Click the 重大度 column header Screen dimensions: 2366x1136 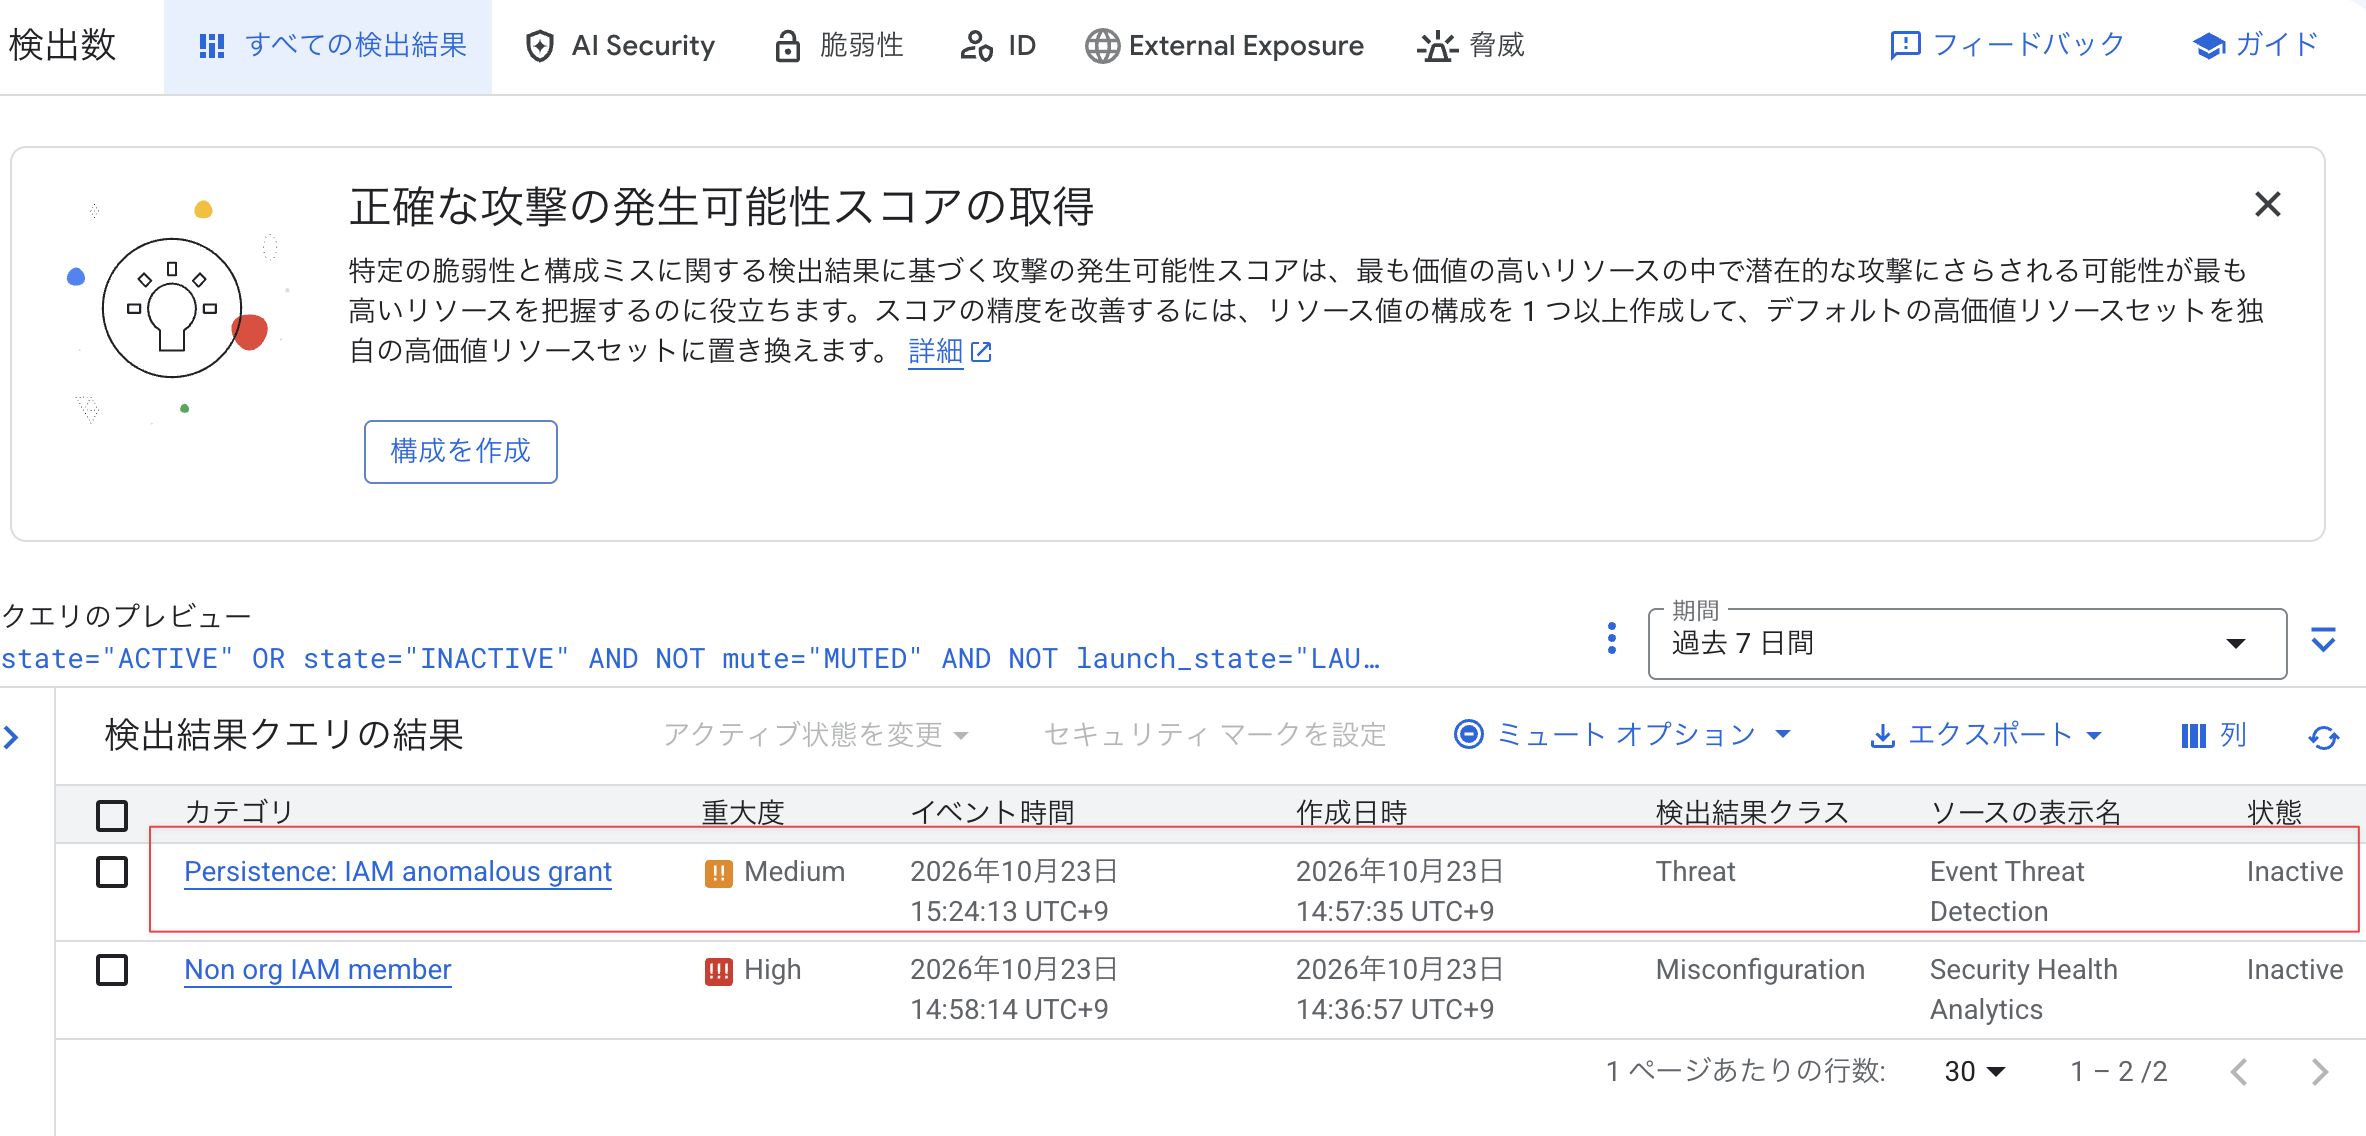coord(742,812)
